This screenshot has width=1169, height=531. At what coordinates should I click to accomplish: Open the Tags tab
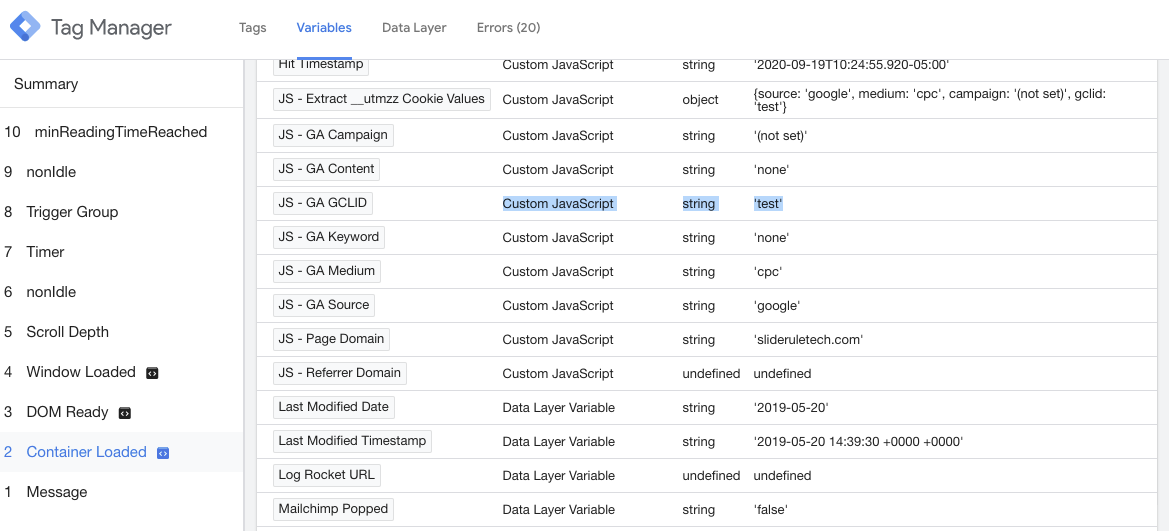(x=252, y=28)
